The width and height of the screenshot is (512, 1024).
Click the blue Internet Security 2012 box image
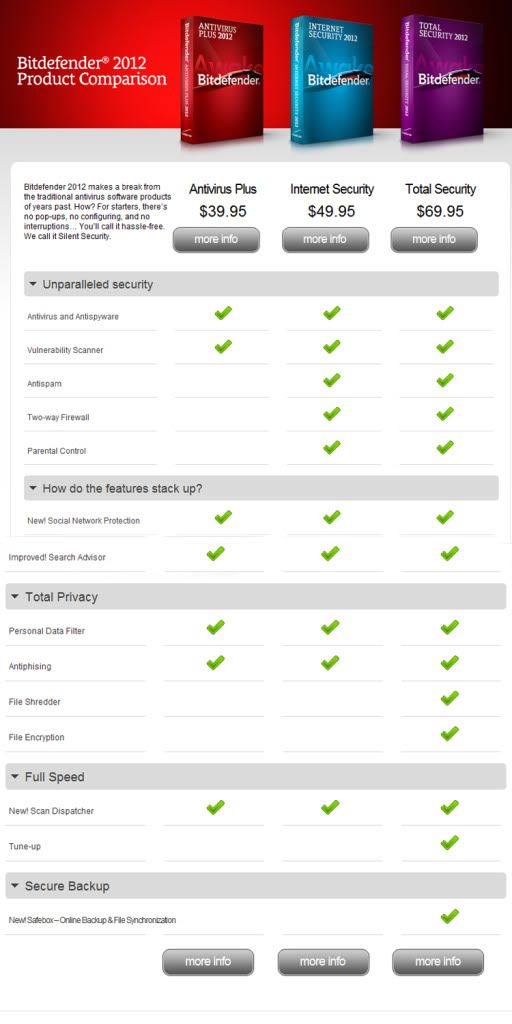(332, 79)
